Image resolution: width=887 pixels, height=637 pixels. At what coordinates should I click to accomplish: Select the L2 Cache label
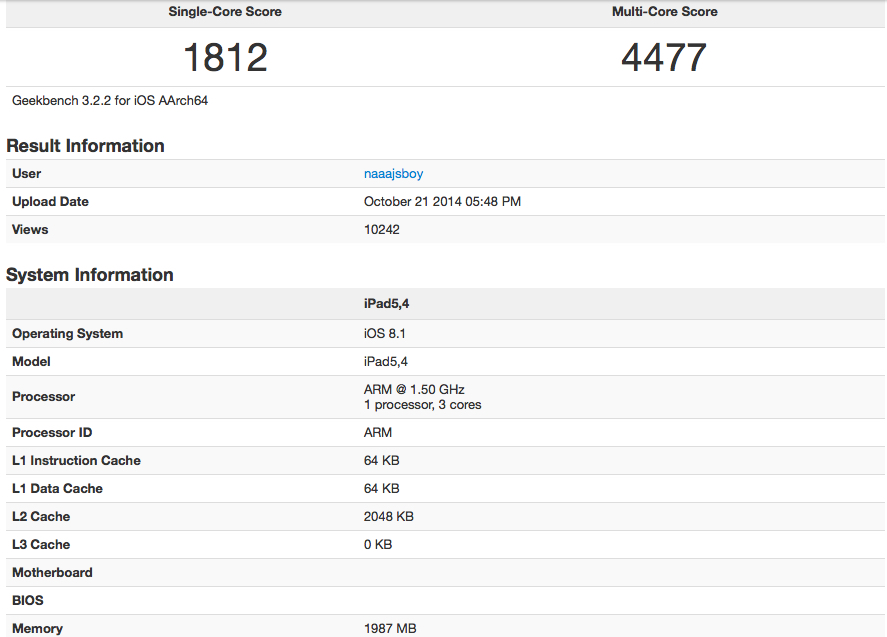pyautogui.click(x=41, y=517)
